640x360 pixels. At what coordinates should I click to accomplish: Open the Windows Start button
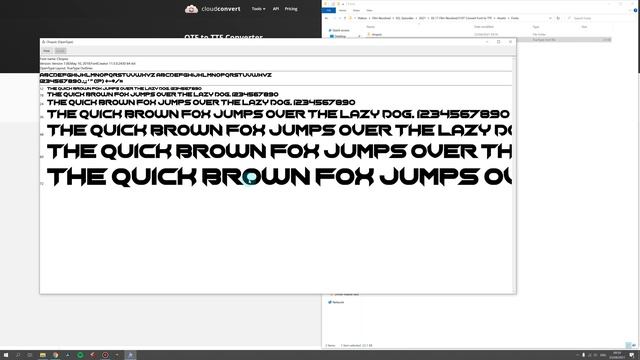pyautogui.click(x=6, y=355)
